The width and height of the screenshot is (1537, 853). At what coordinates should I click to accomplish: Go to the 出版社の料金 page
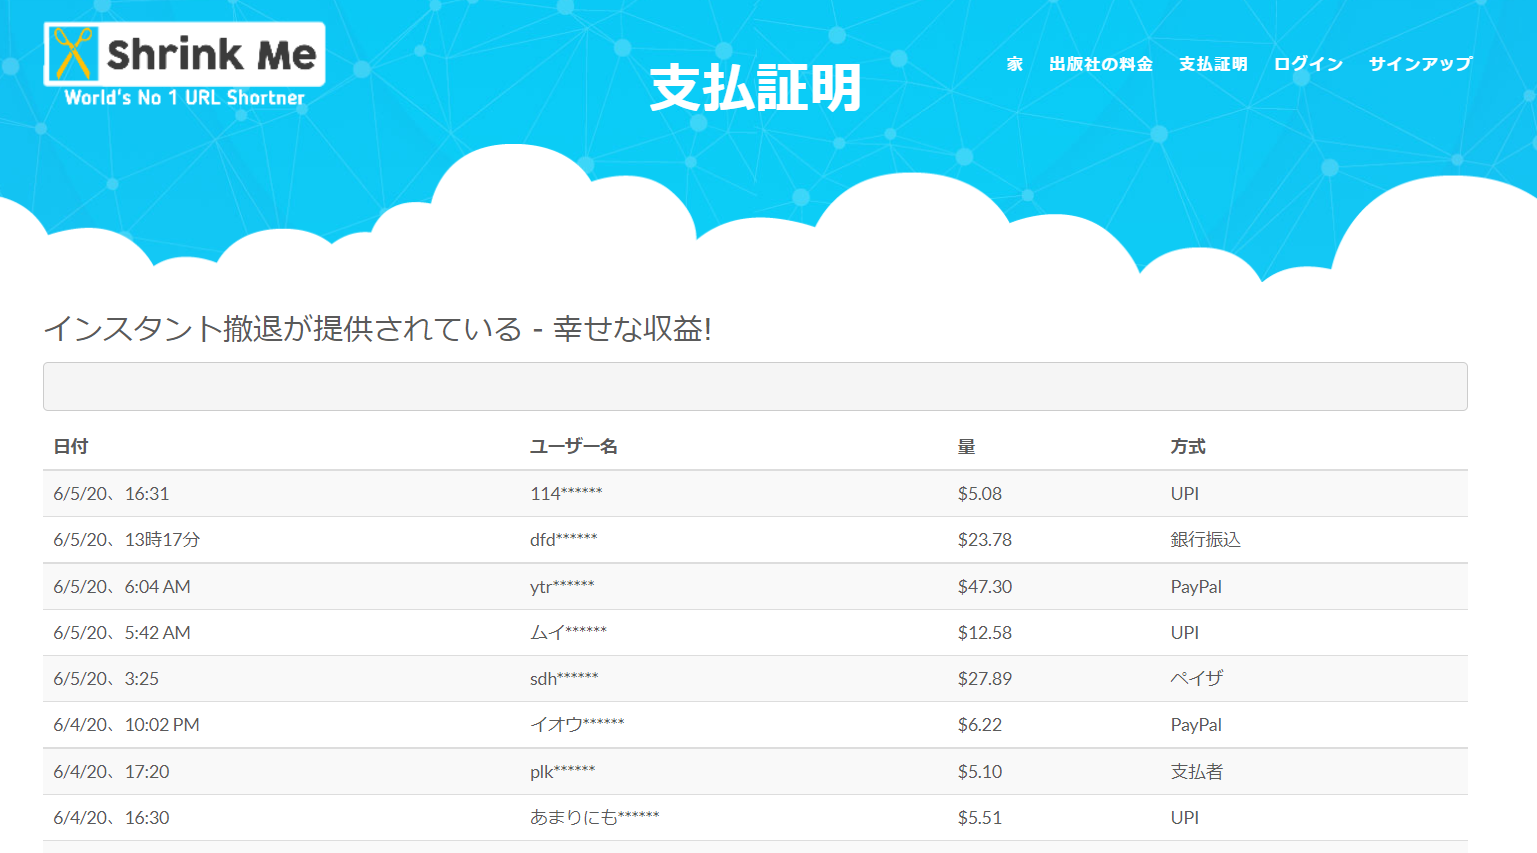click(1100, 64)
